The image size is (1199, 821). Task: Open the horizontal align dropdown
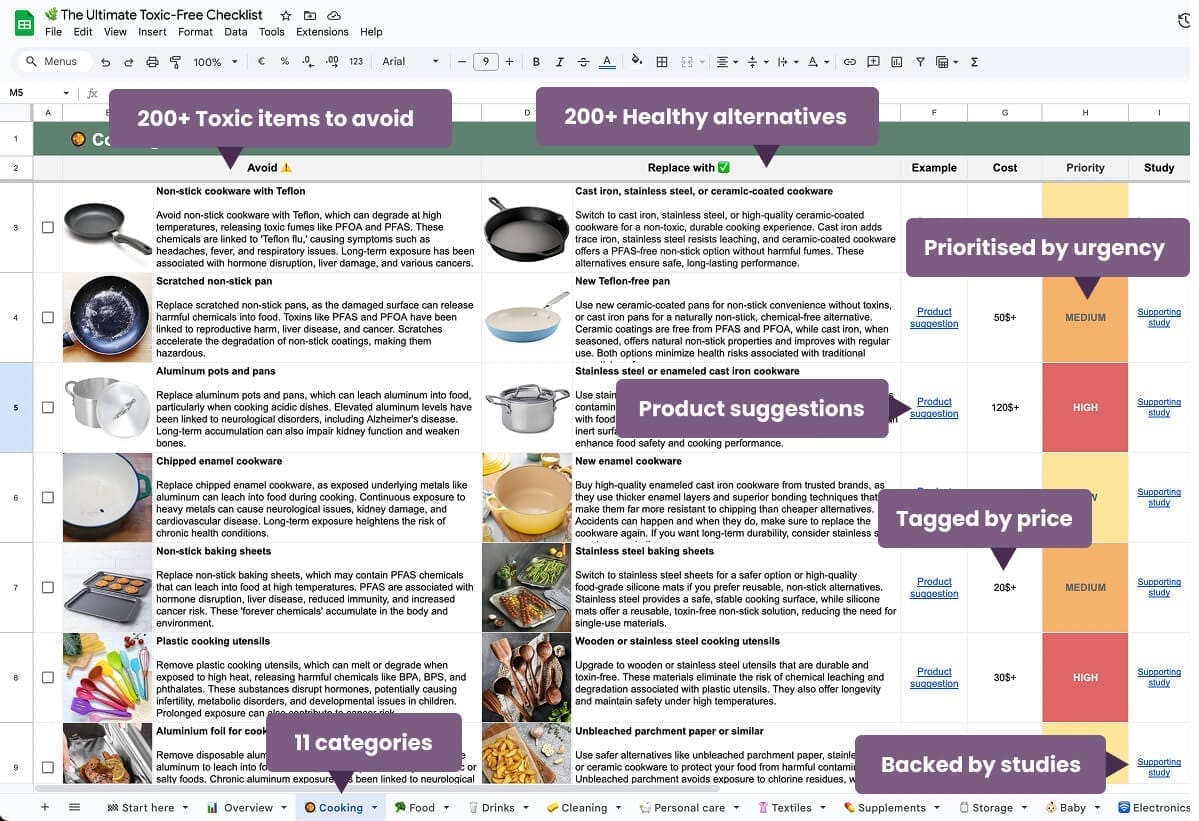(727, 62)
